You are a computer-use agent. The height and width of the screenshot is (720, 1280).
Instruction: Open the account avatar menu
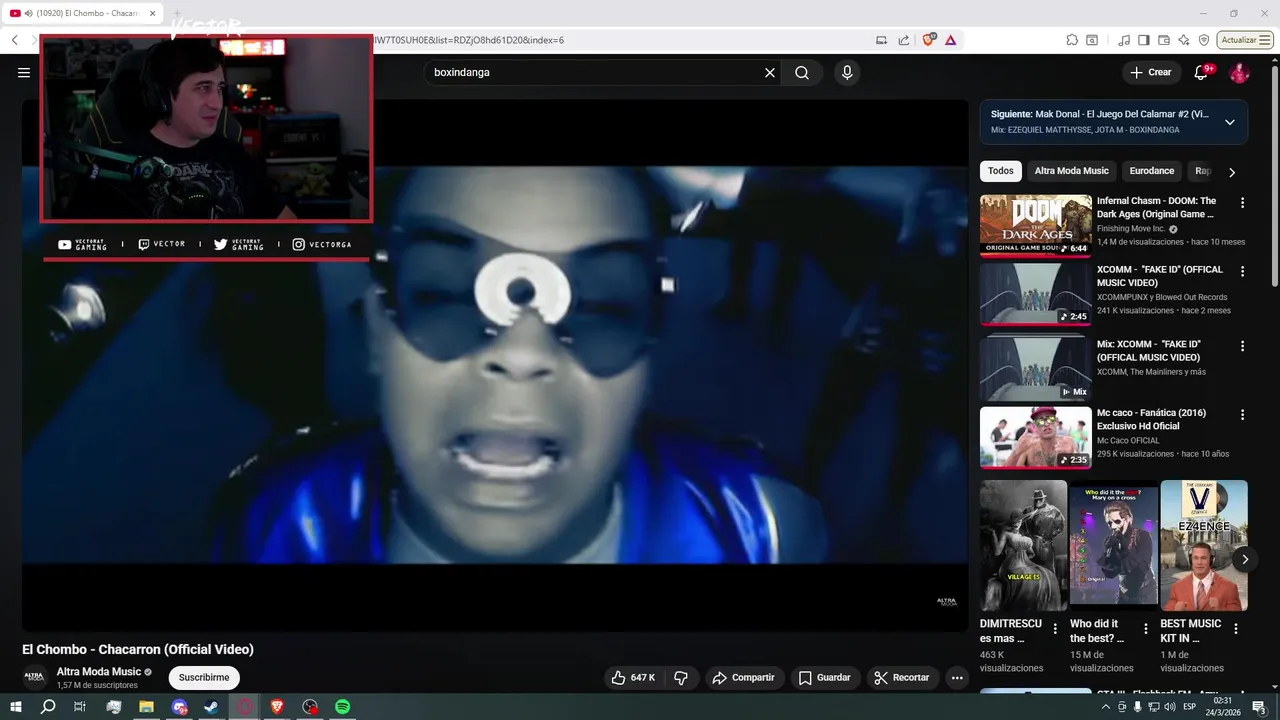point(1239,73)
